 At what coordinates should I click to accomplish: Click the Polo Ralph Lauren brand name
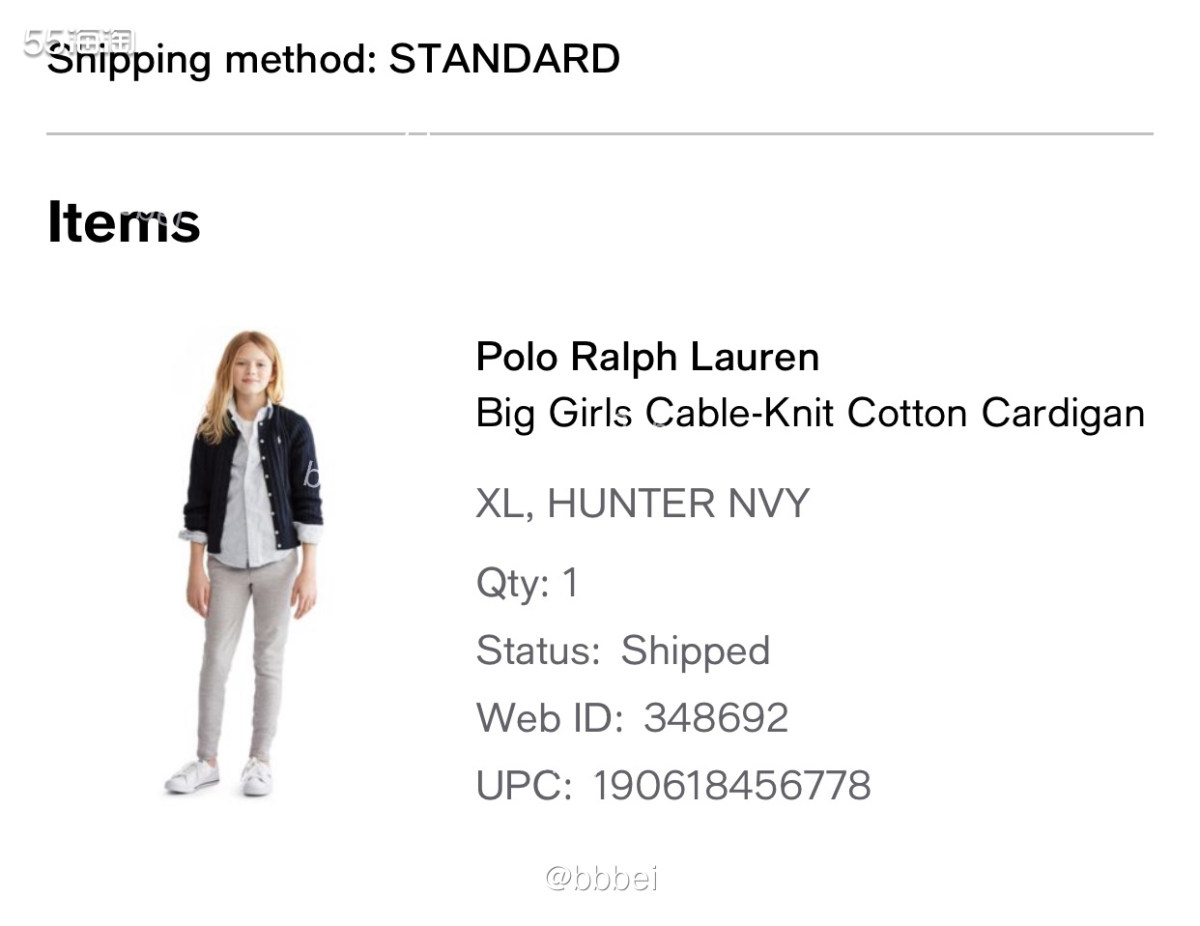tap(647, 357)
